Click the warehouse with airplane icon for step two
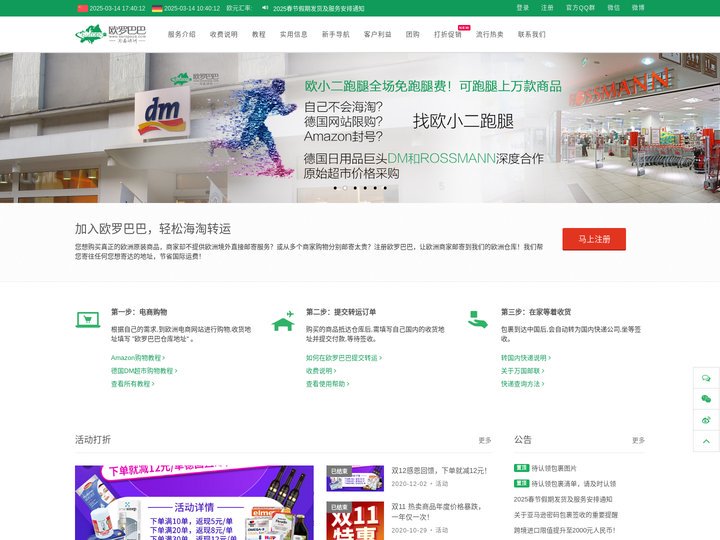This screenshot has height=540, width=720. (283, 321)
